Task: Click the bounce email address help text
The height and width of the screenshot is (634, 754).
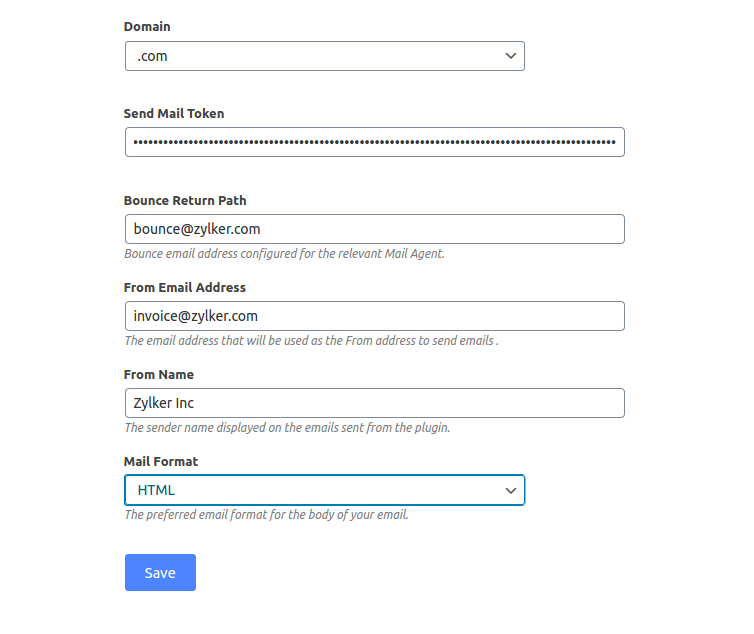Action: pos(284,254)
